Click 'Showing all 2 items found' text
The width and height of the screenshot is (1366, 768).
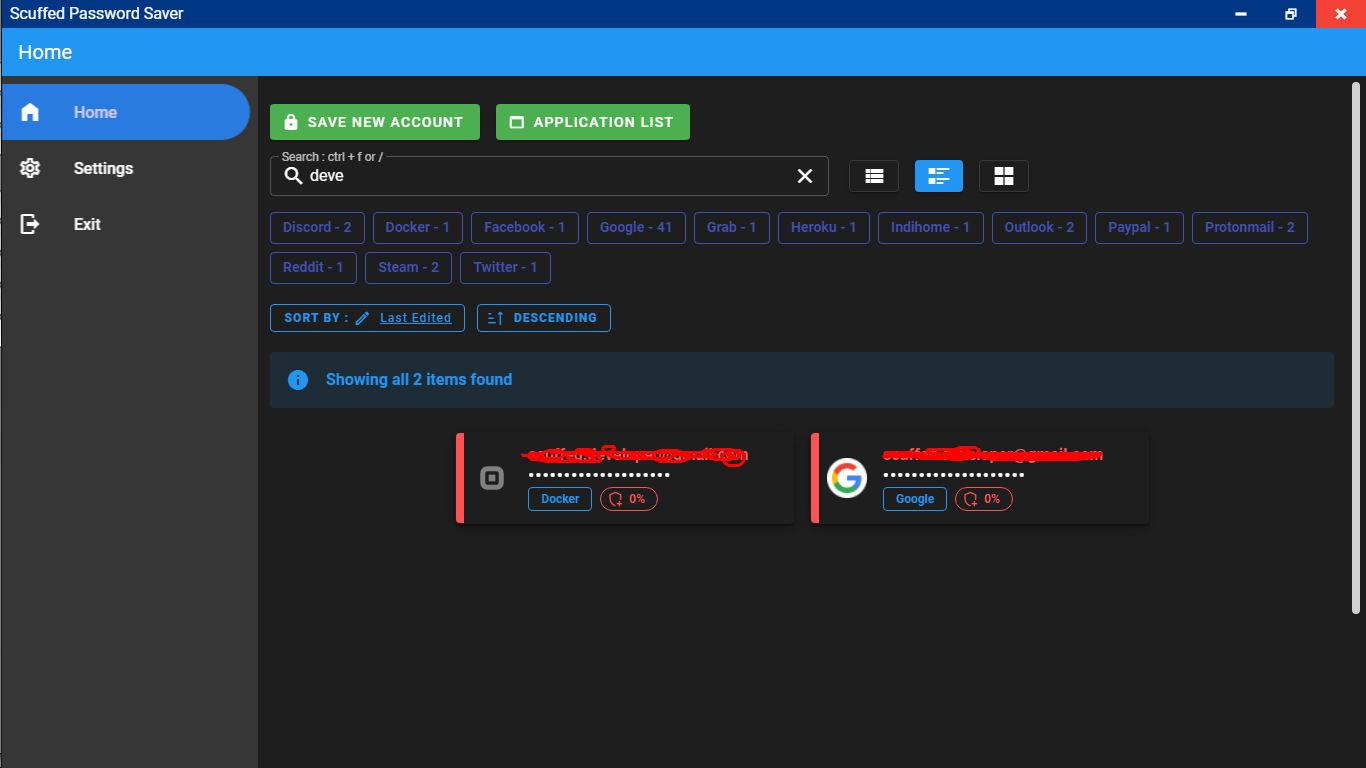[419, 380]
